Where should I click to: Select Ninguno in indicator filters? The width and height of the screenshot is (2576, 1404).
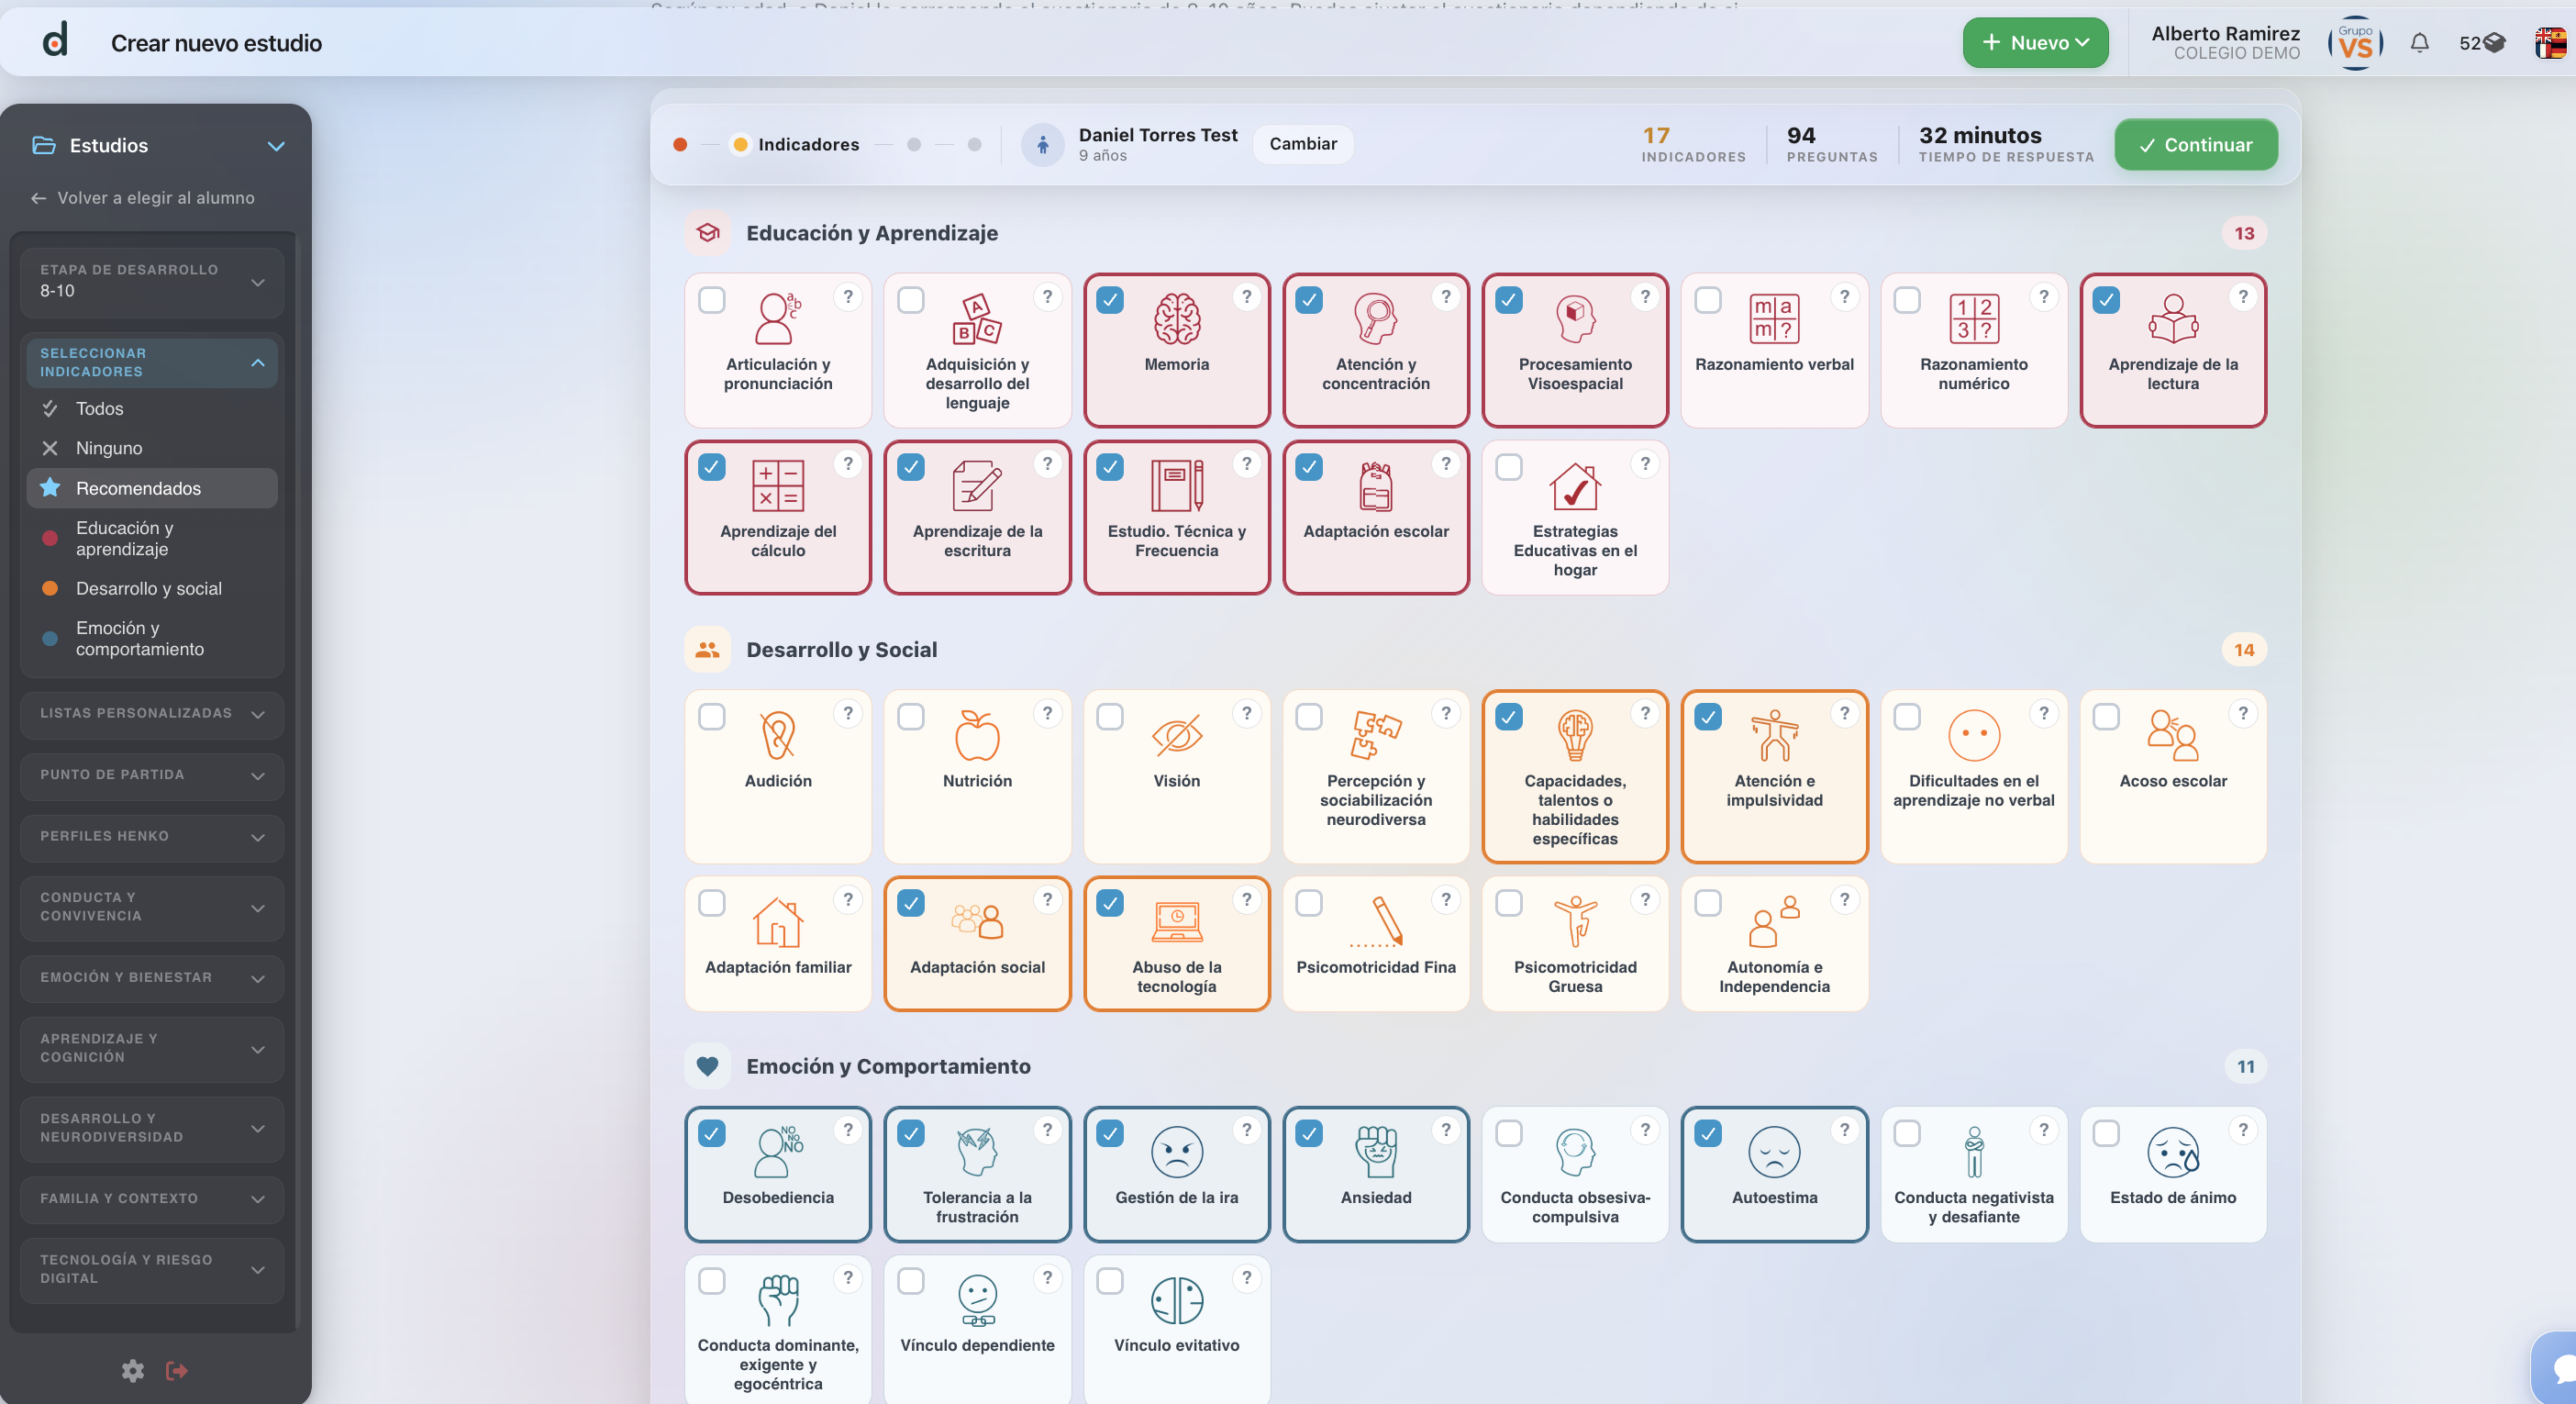[x=152, y=448]
